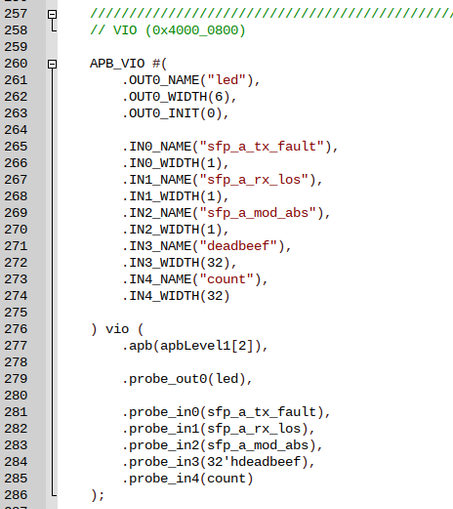
Task: Click the .IN0_WIDTH(1) parameter
Action: click(172, 163)
